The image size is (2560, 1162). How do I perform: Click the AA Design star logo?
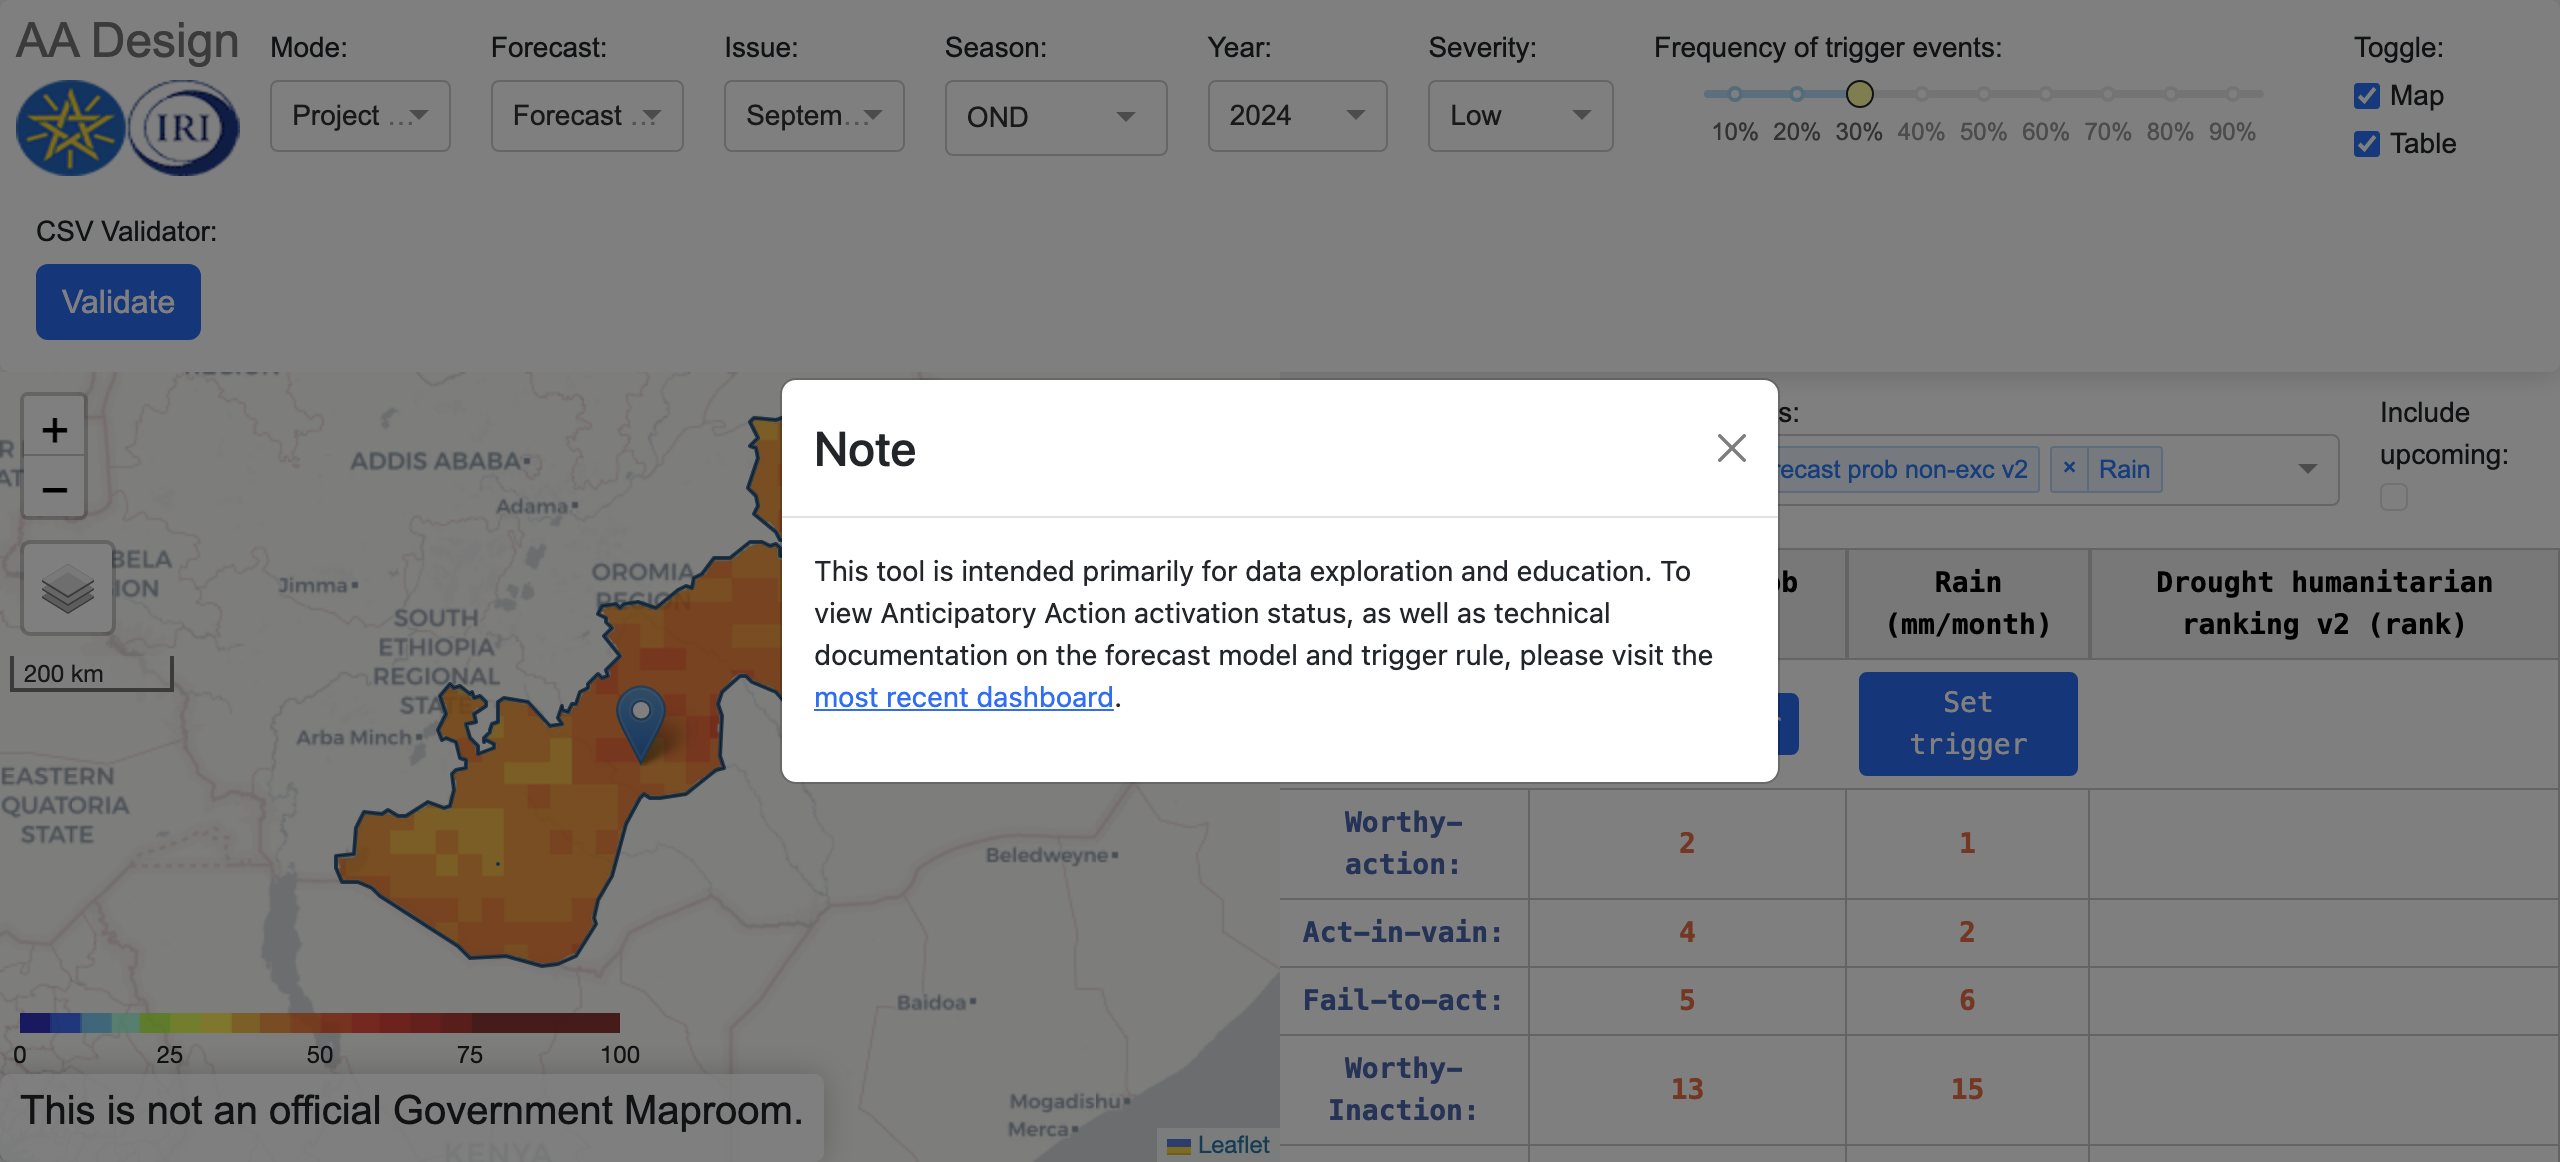pos(69,127)
